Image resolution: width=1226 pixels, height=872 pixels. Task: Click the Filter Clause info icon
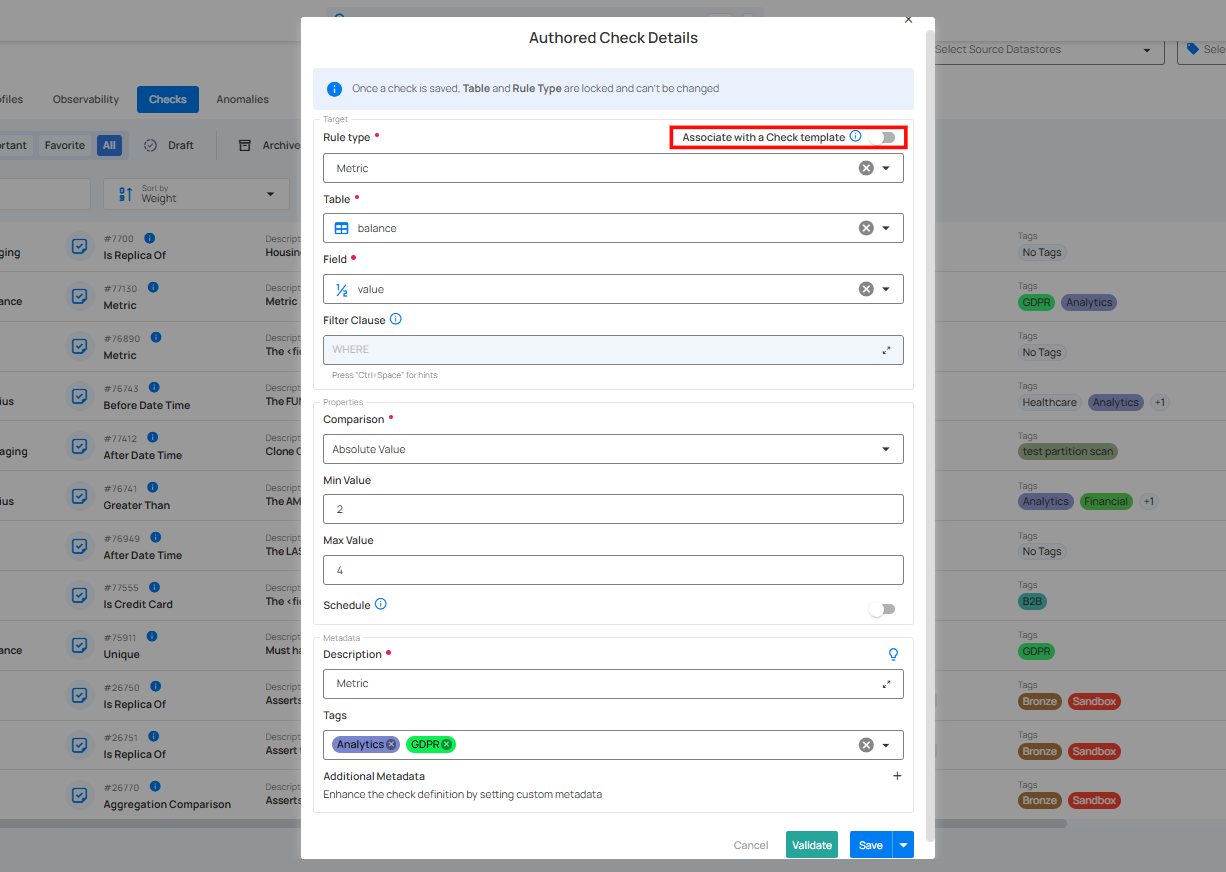(x=396, y=319)
